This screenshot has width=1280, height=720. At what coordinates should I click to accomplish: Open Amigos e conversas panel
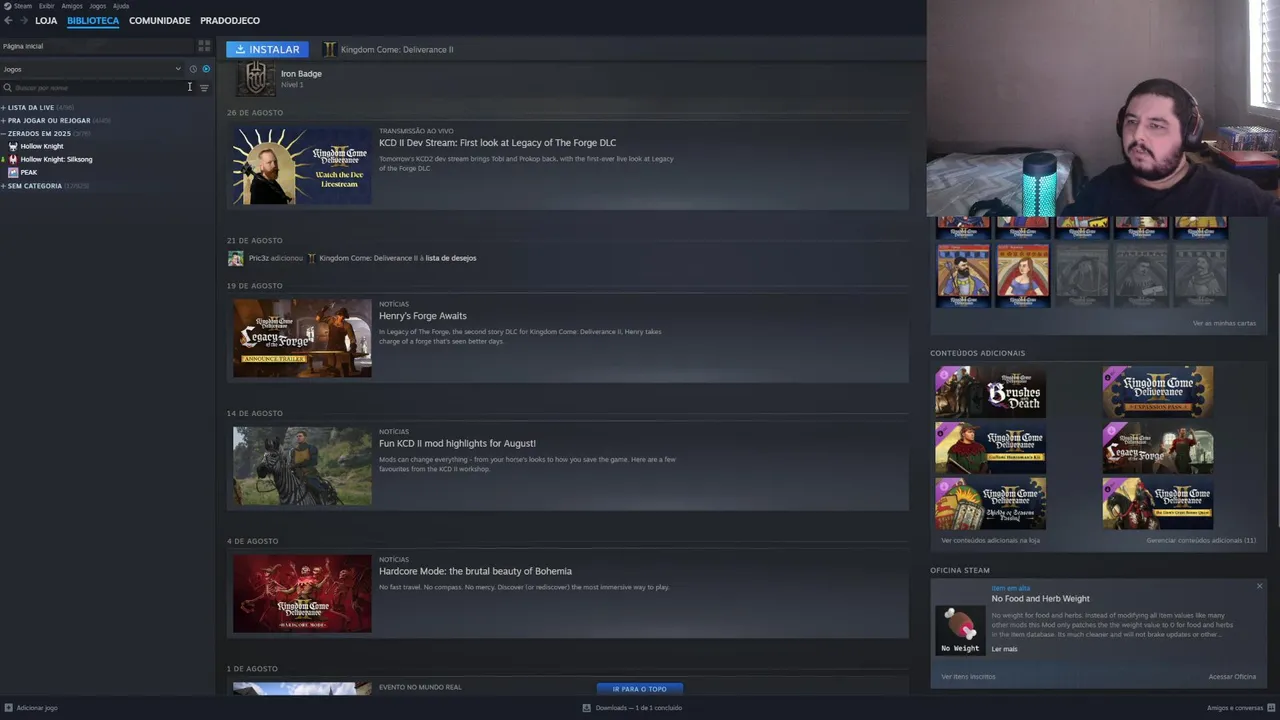point(1241,708)
